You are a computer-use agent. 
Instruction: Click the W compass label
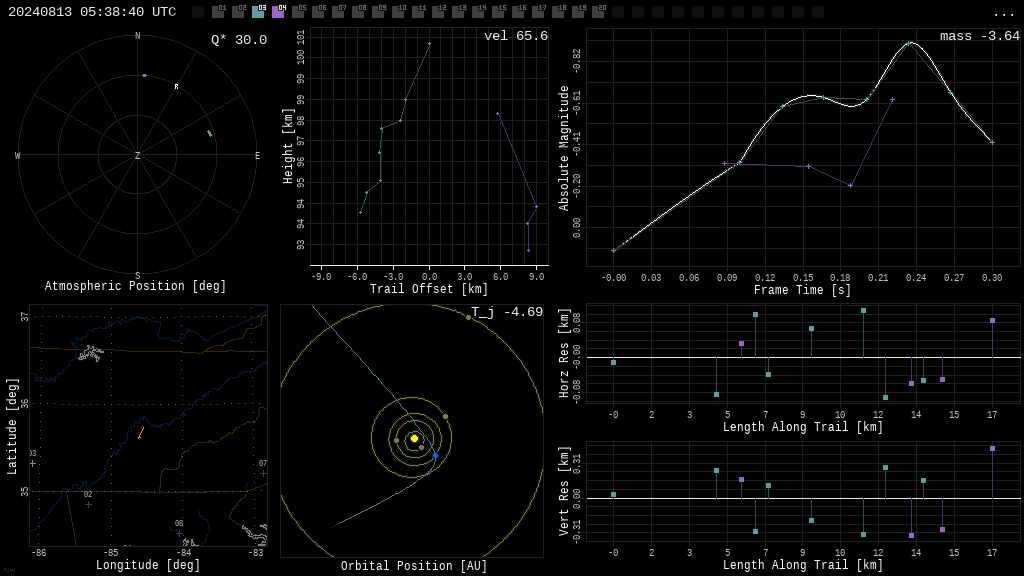click(x=18, y=155)
